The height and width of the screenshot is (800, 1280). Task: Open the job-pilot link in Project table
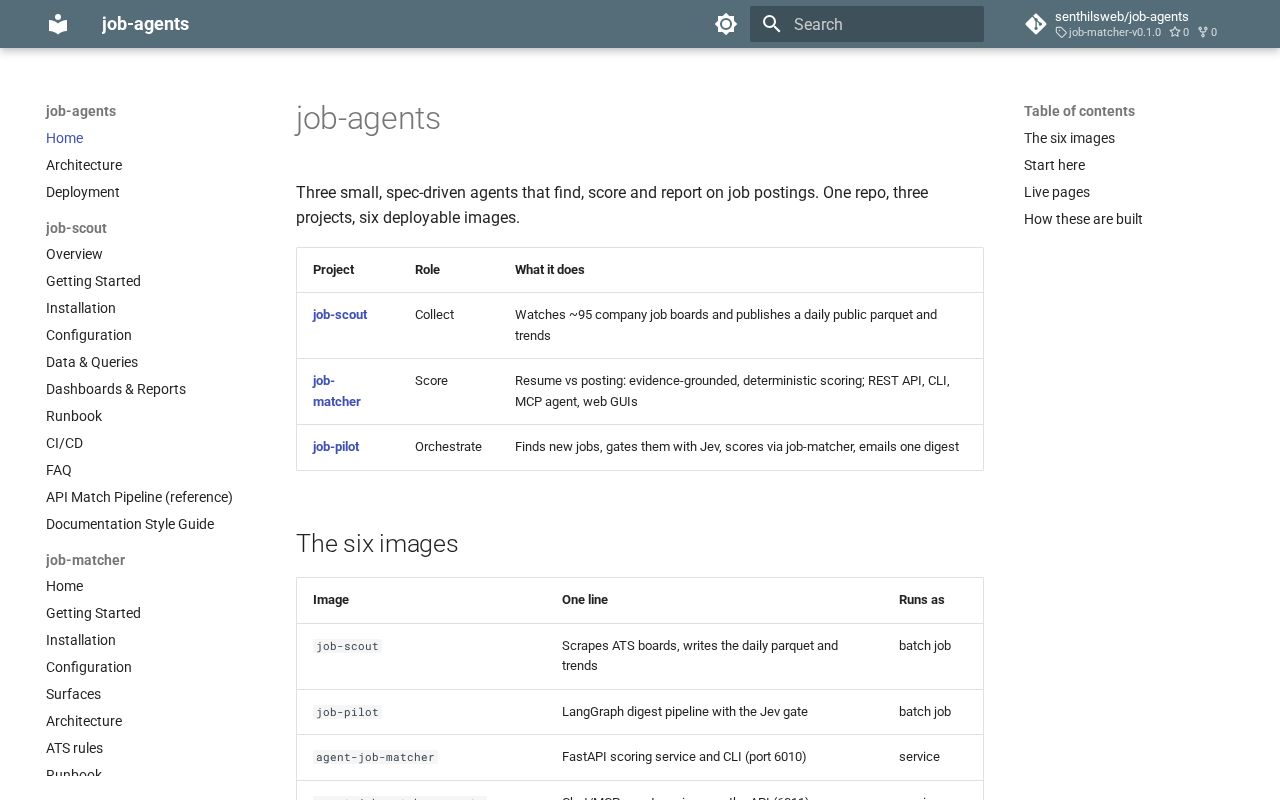tap(336, 446)
